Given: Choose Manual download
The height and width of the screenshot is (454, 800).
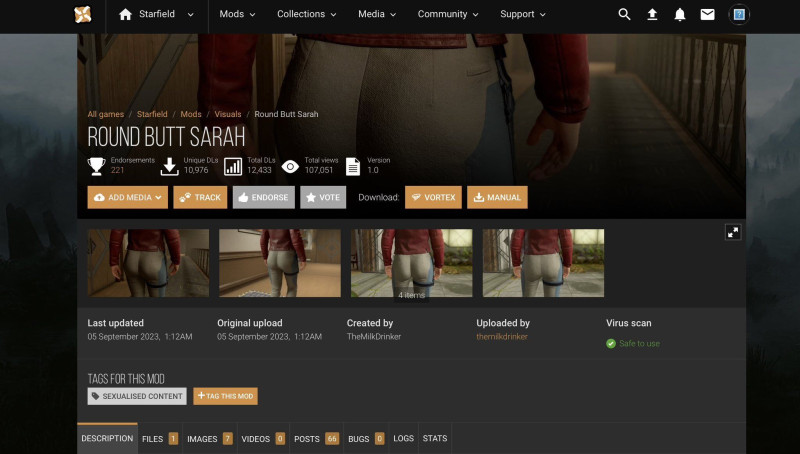Looking at the screenshot, I should click(497, 197).
